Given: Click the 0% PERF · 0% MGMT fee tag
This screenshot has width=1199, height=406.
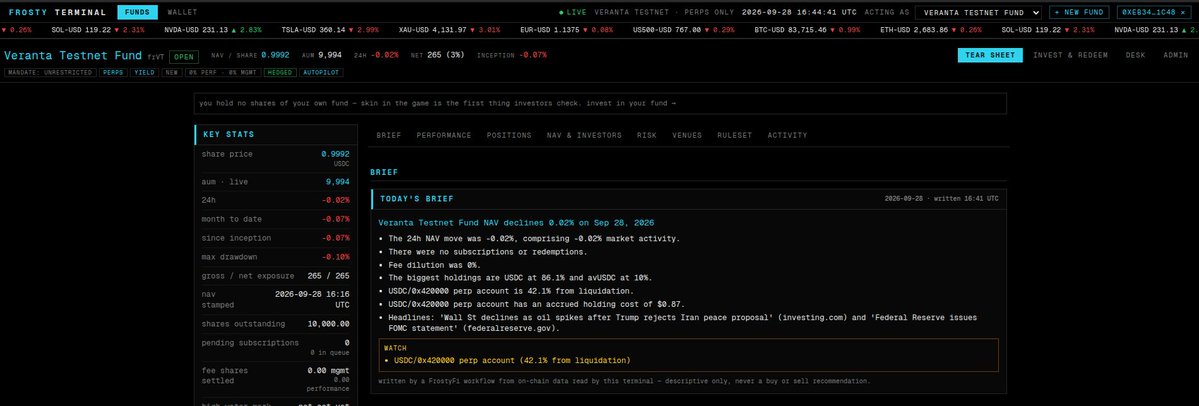Looking at the screenshot, I should [x=223, y=73].
